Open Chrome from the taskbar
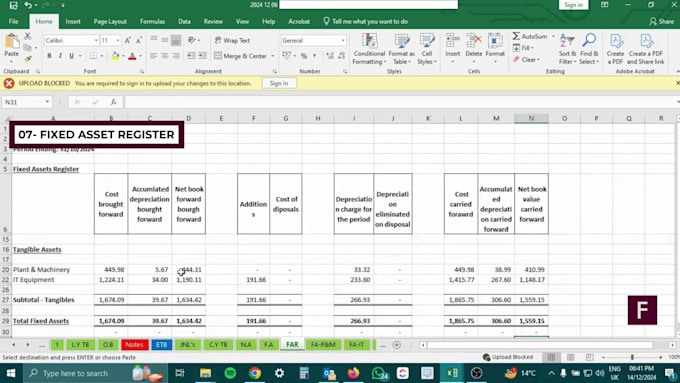The width and height of the screenshot is (680, 383). [x=255, y=373]
